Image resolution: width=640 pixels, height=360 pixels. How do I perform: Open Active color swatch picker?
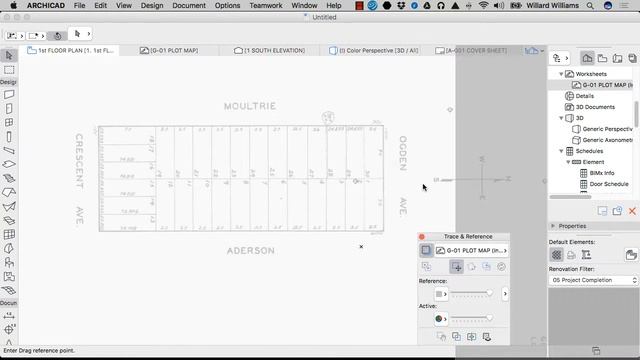[x=441, y=319]
